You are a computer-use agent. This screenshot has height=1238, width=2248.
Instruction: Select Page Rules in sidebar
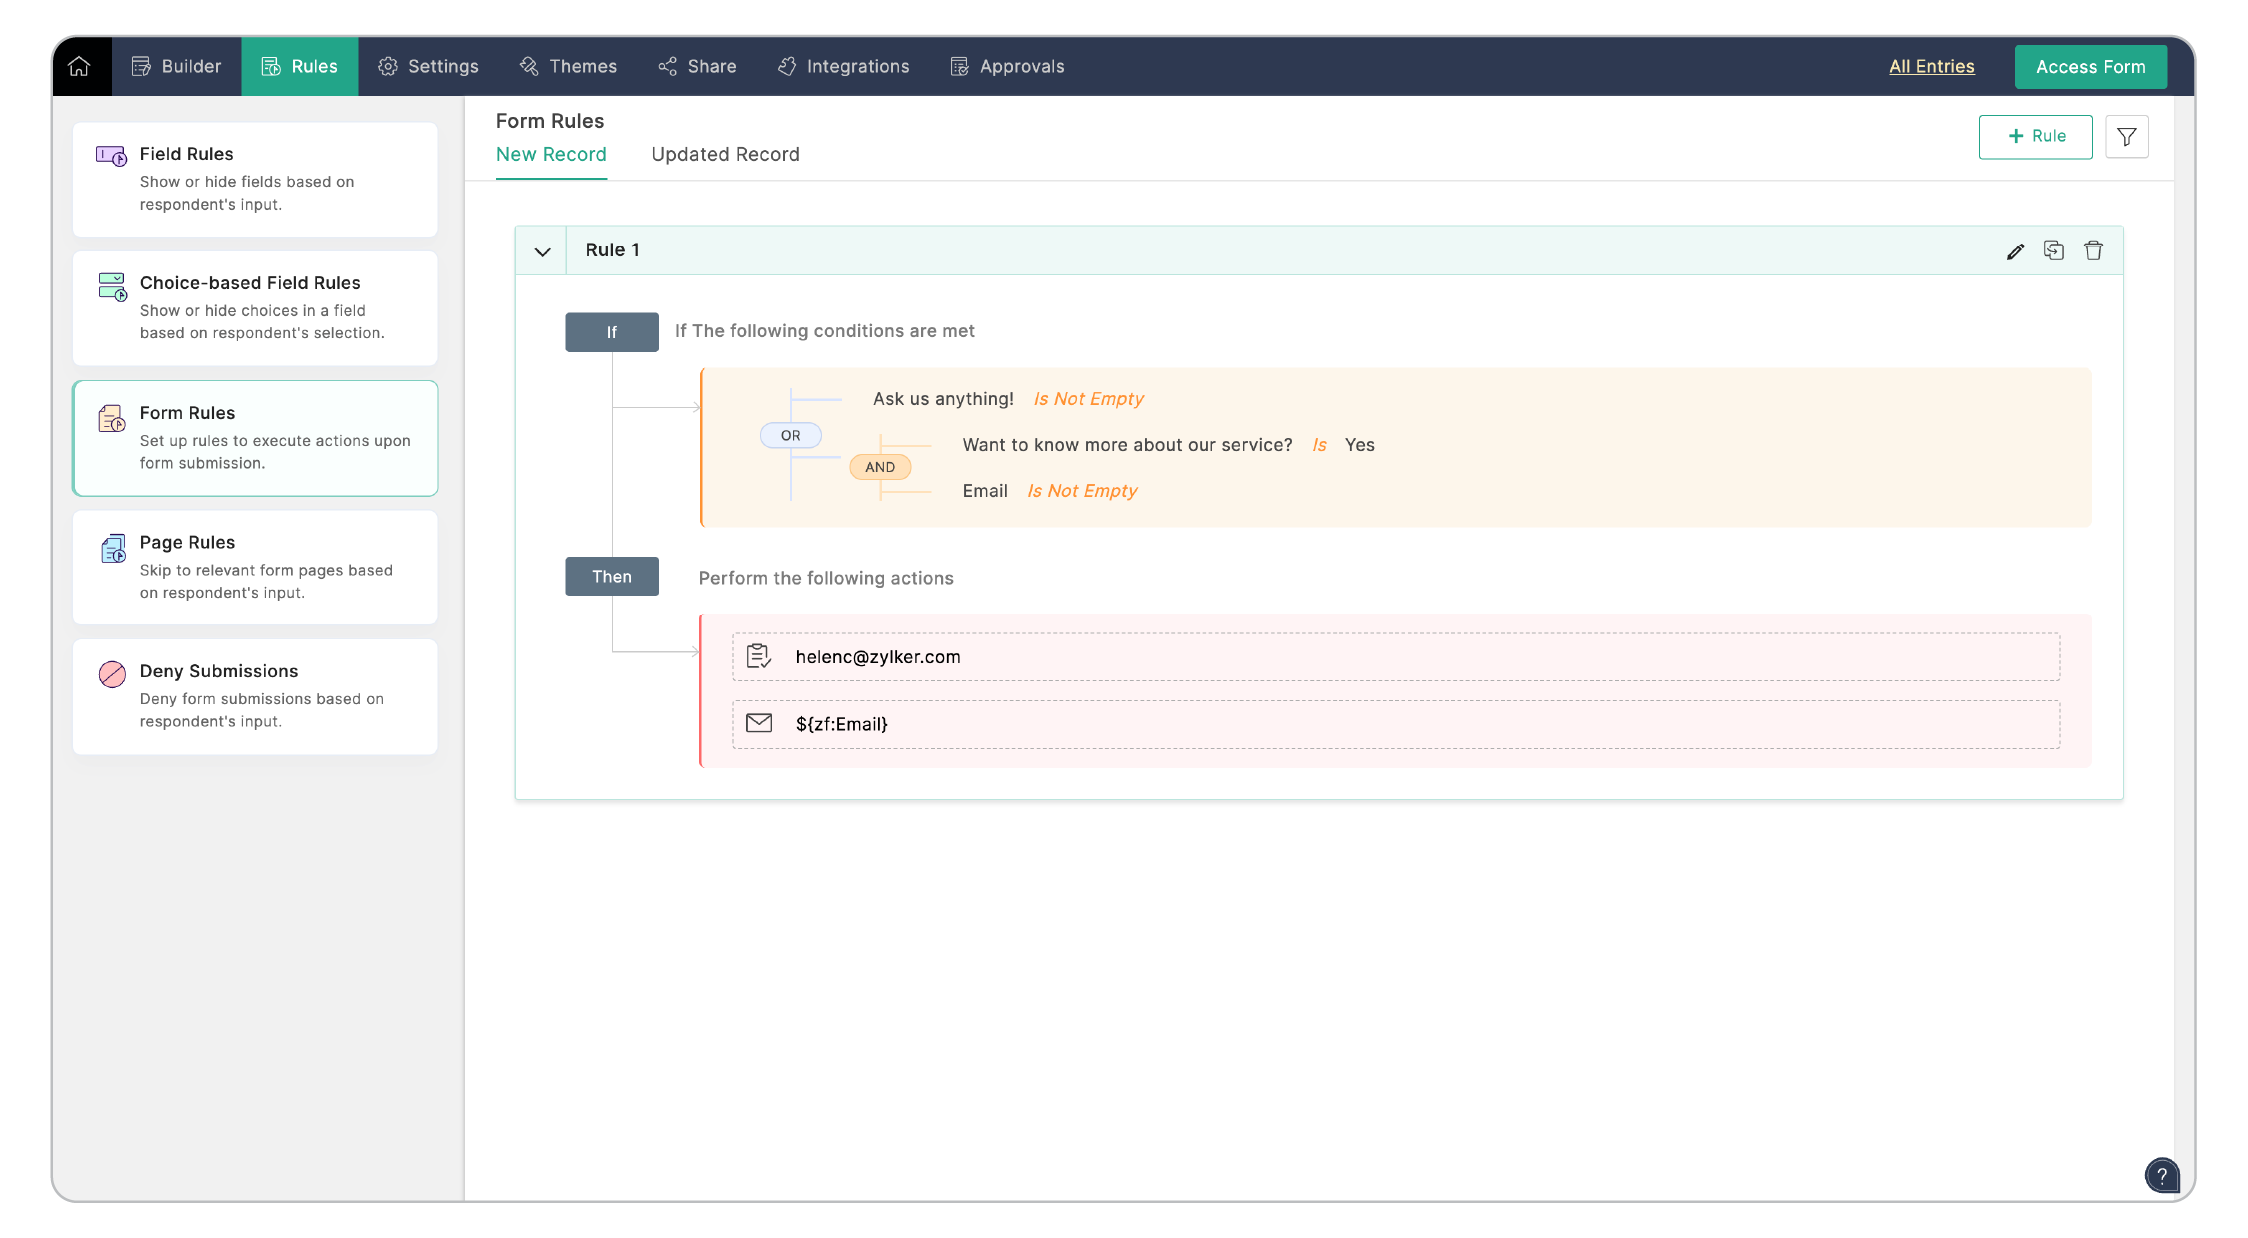(x=255, y=567)
